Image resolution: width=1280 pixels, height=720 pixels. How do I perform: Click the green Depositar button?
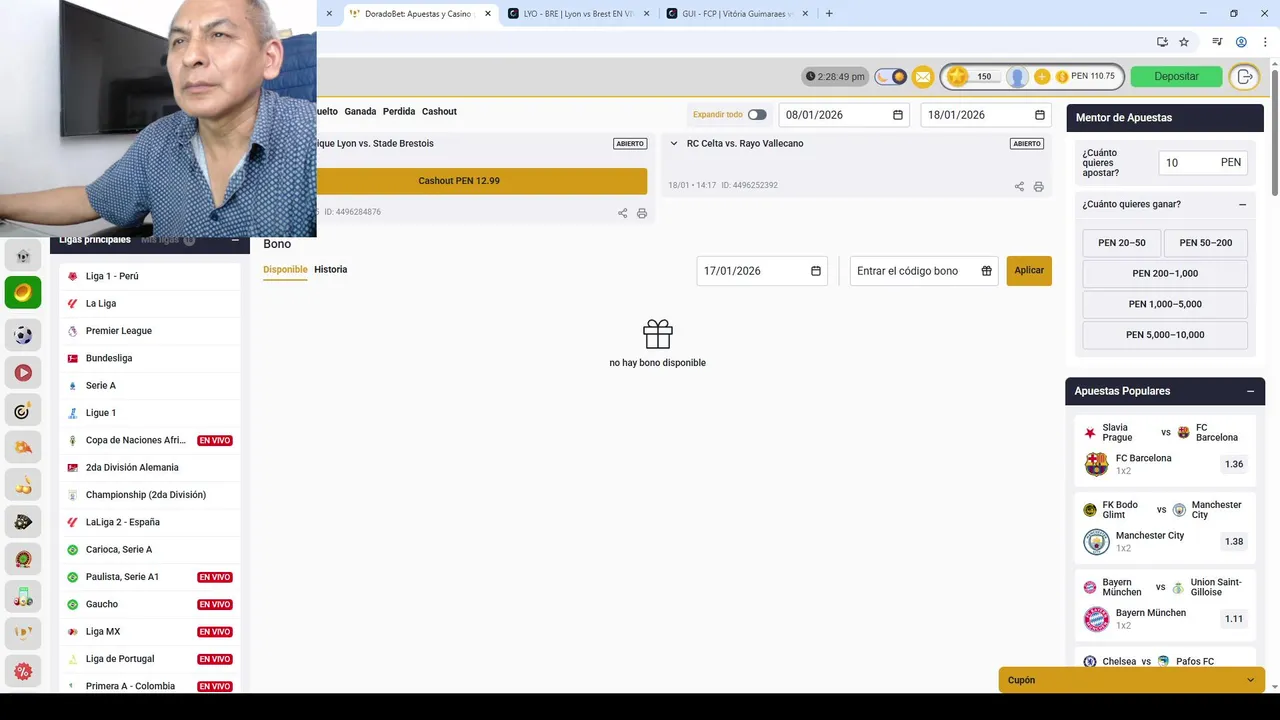1176,77
